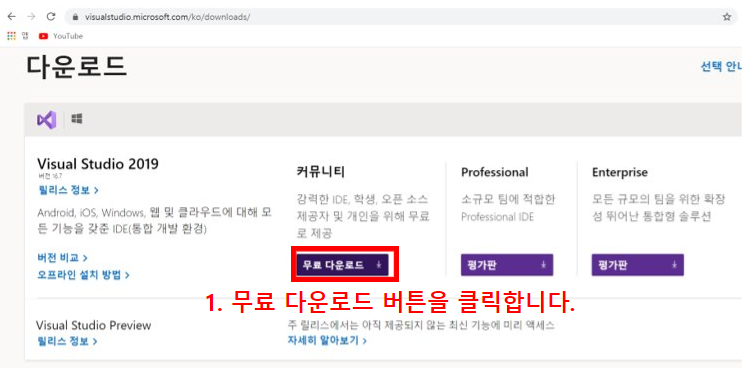Open the 오프라인 설치 방법 link

point(83,275)
